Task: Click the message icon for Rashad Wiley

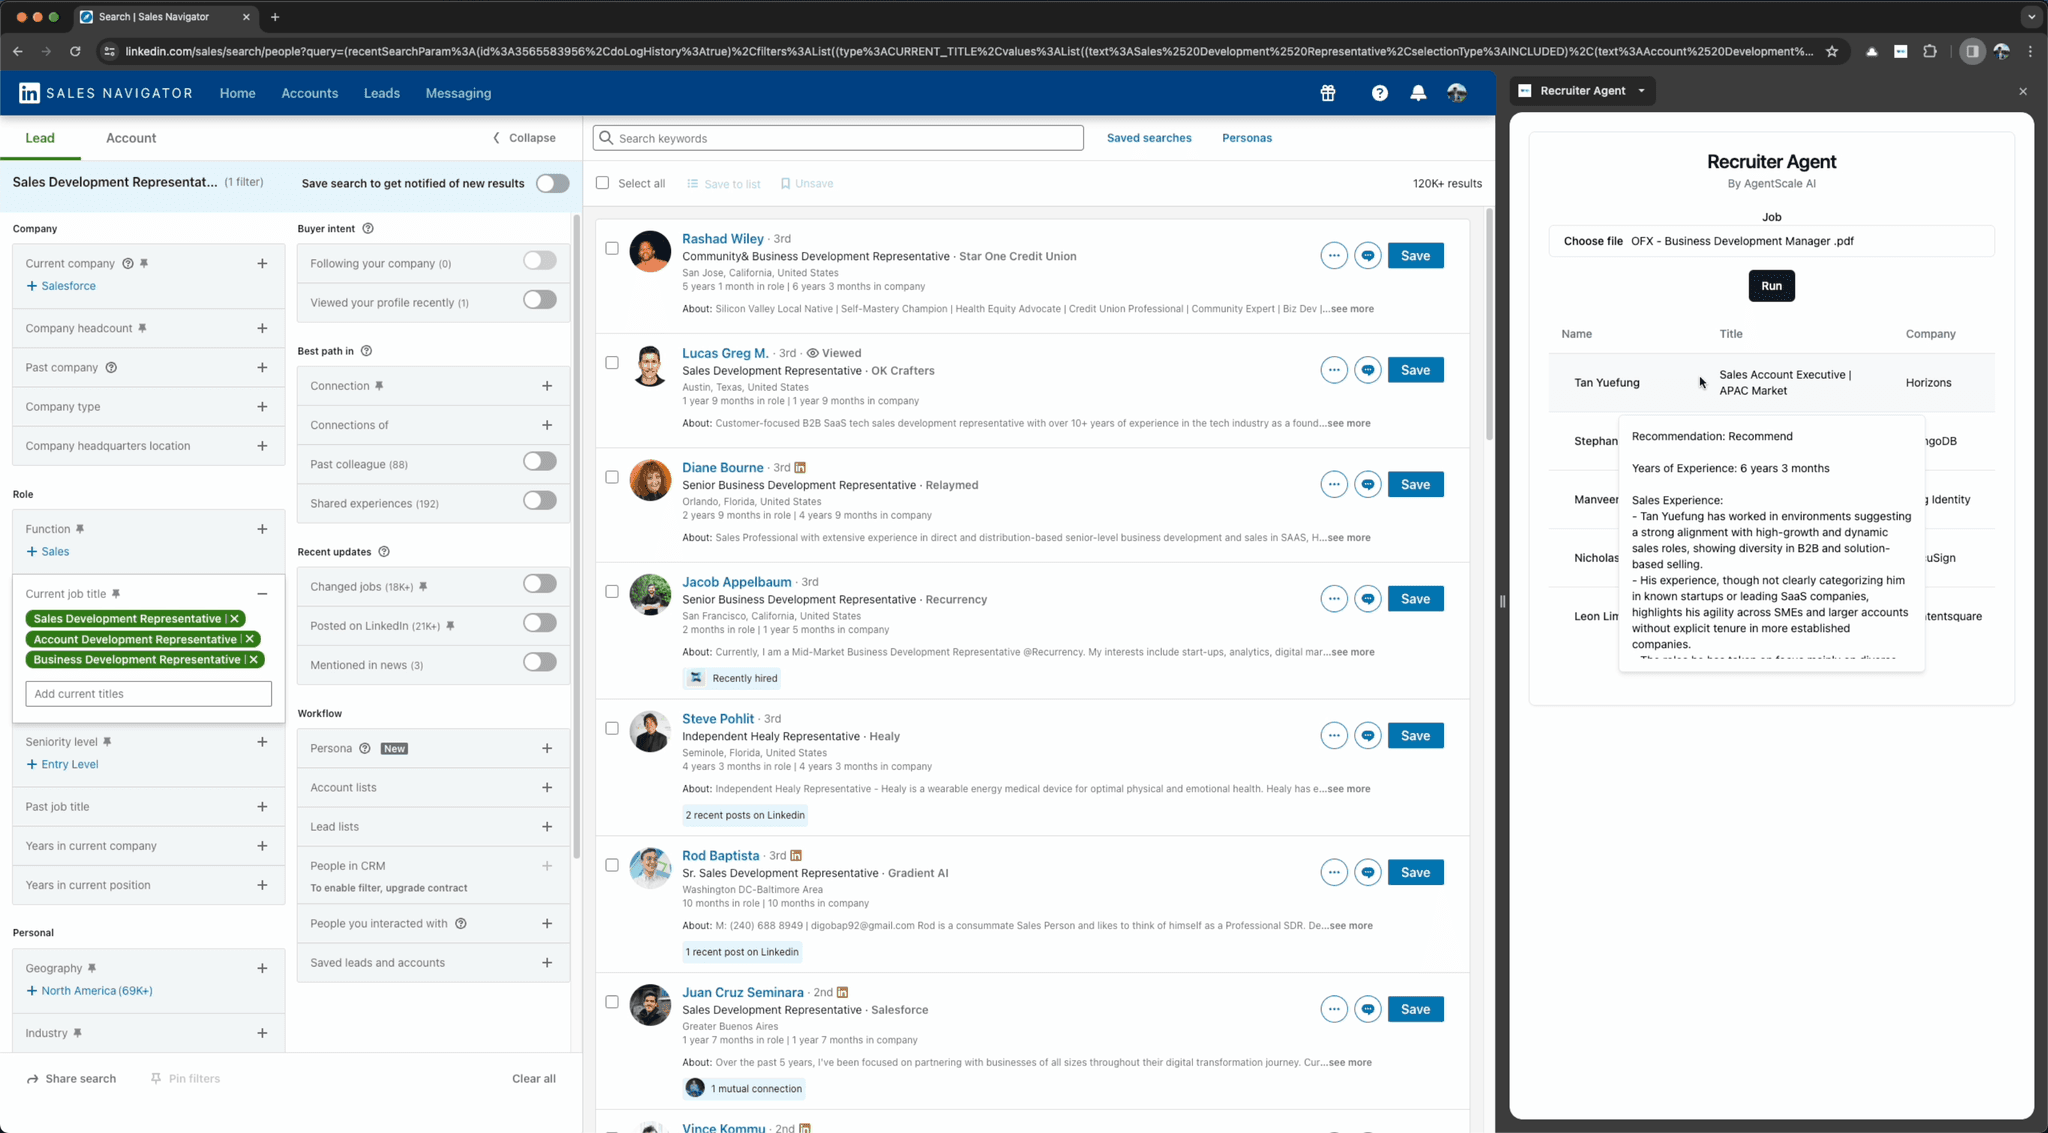Action: pos(1367,256)
